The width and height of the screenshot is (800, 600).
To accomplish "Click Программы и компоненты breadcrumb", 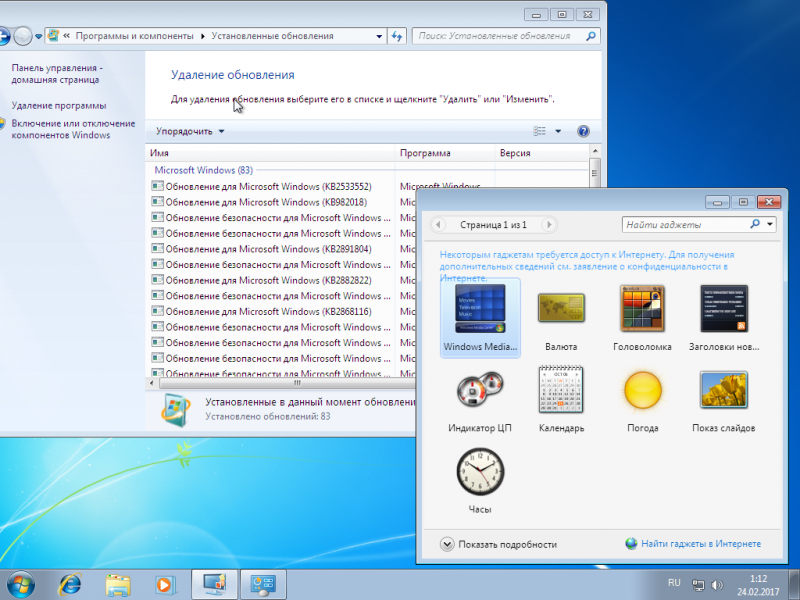I will click(x=135, y=36).
